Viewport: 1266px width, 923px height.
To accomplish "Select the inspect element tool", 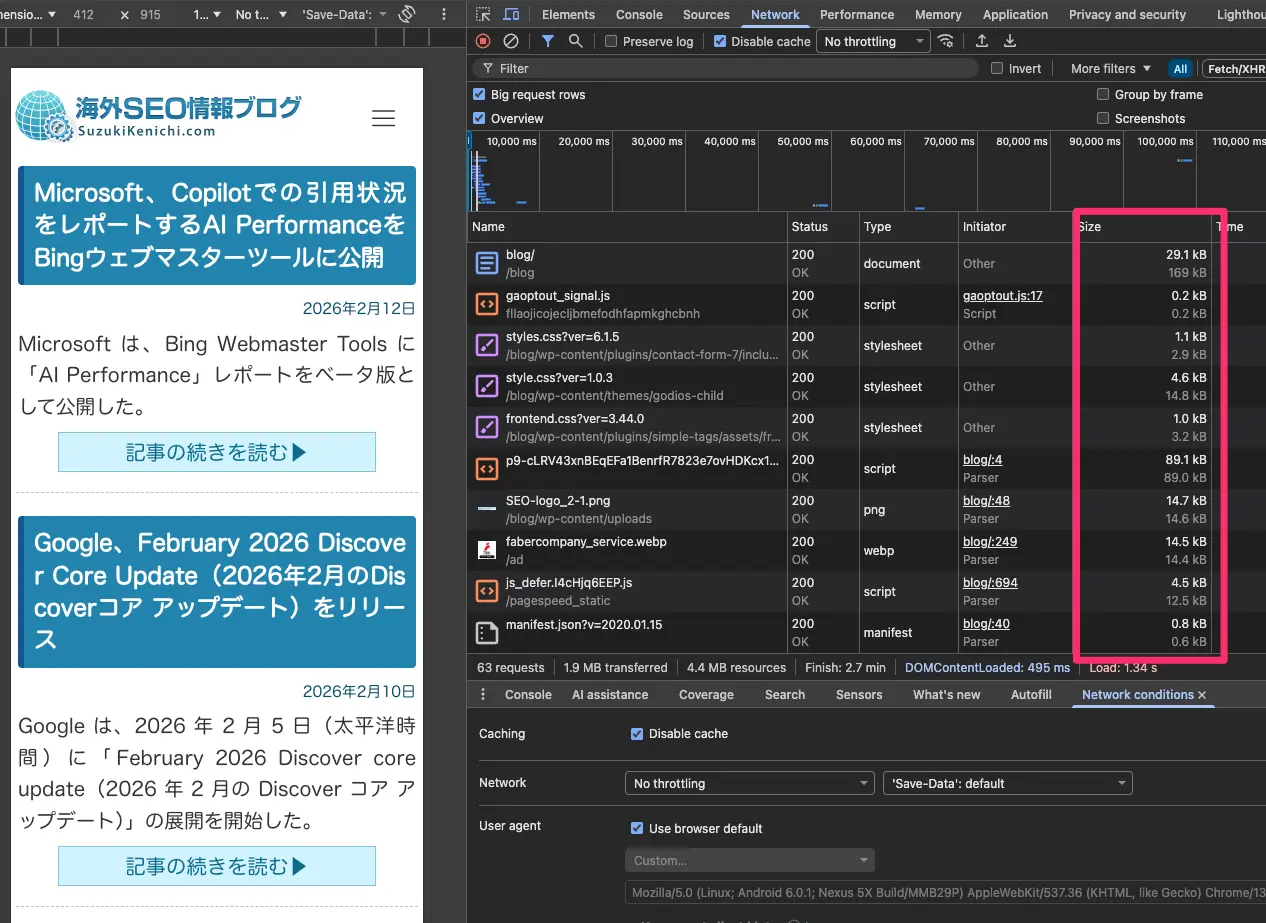I will point(483,14).
